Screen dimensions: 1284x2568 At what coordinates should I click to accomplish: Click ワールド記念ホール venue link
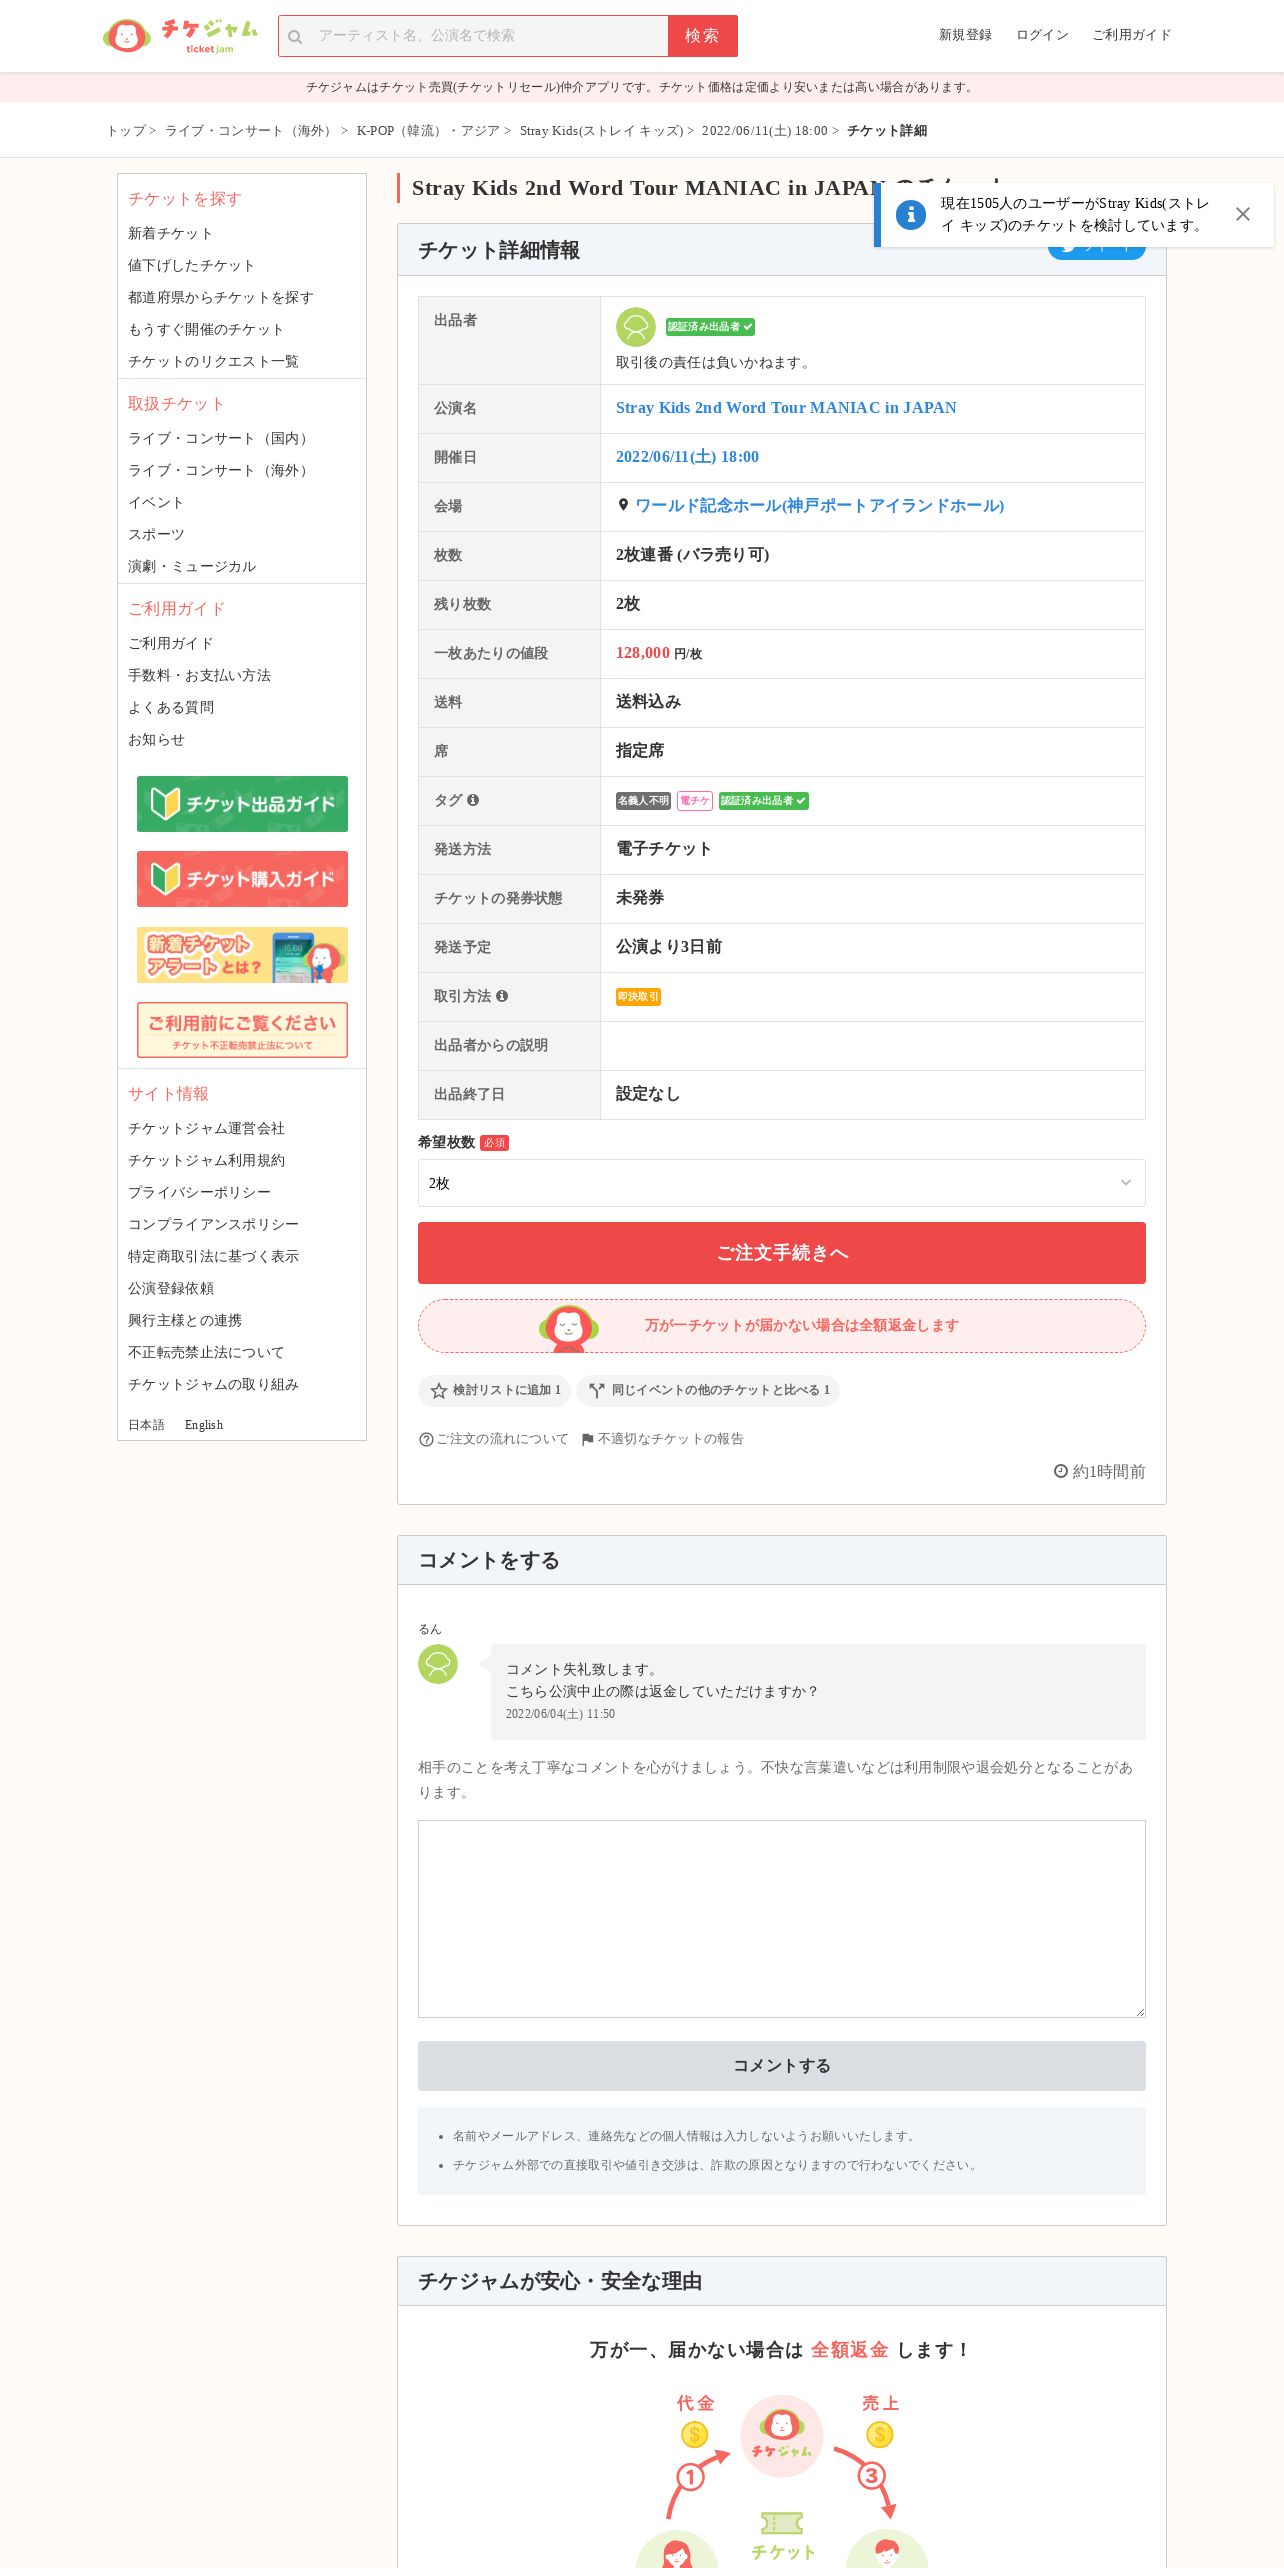[819, 506]
